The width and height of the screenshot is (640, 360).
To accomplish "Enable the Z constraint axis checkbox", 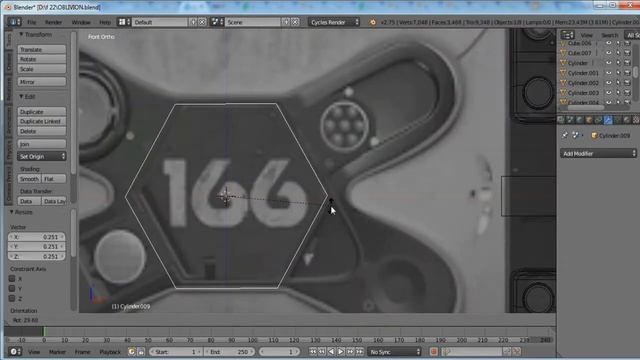I will pyautogui.click(x=12, y=298).
